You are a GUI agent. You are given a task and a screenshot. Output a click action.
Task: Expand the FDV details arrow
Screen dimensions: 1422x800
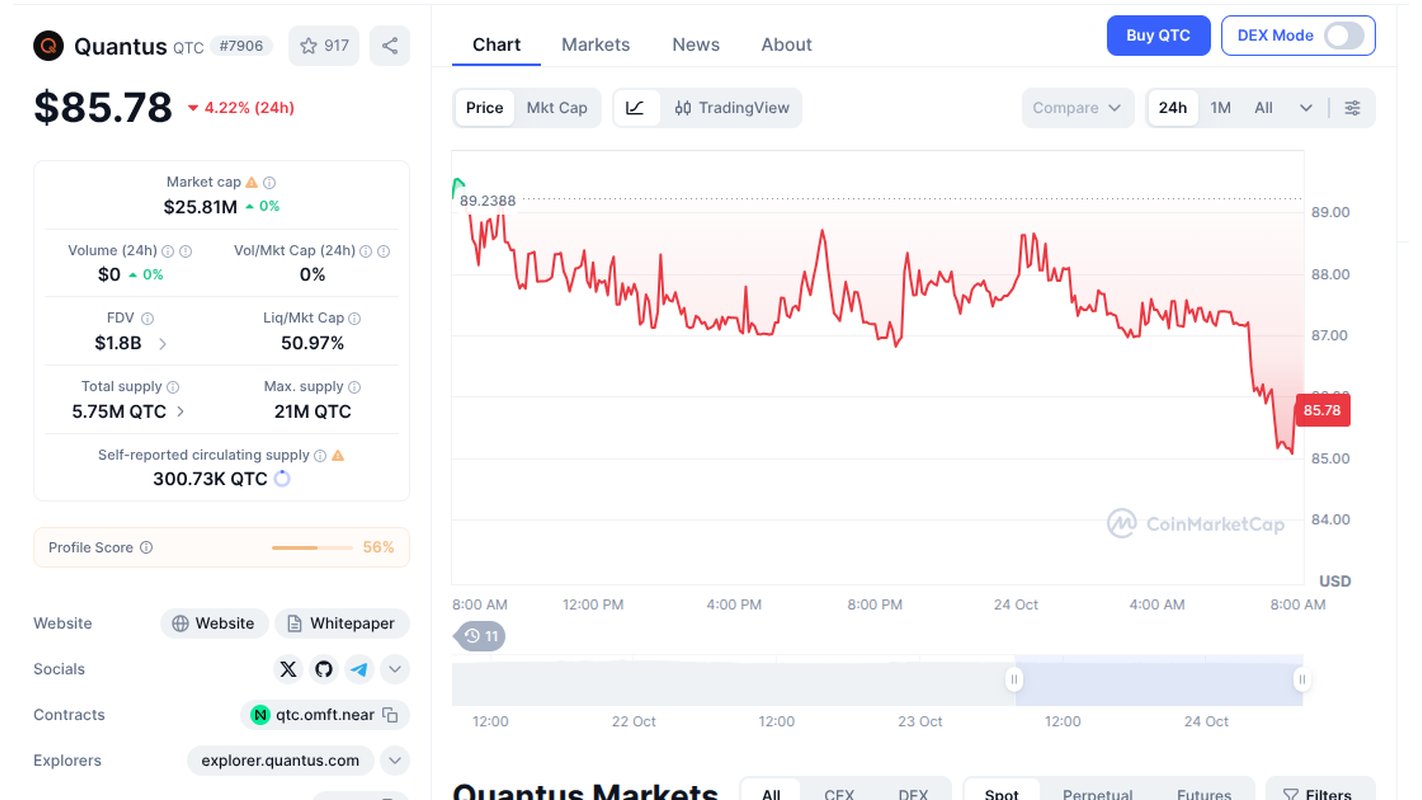click(x=163, y=343)
